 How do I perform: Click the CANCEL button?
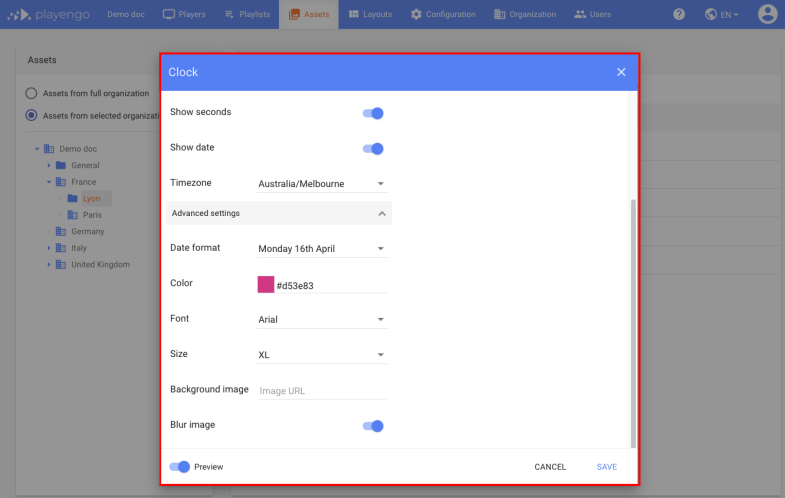pos(550,467)
